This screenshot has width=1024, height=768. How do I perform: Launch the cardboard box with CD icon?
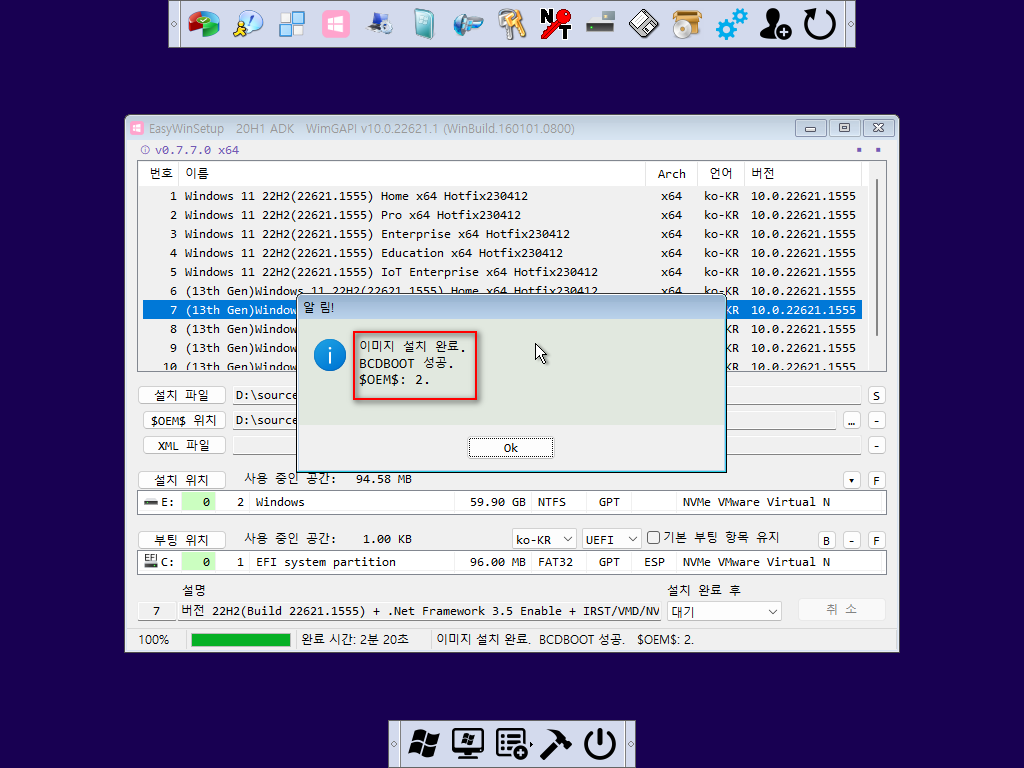[687, 24]
